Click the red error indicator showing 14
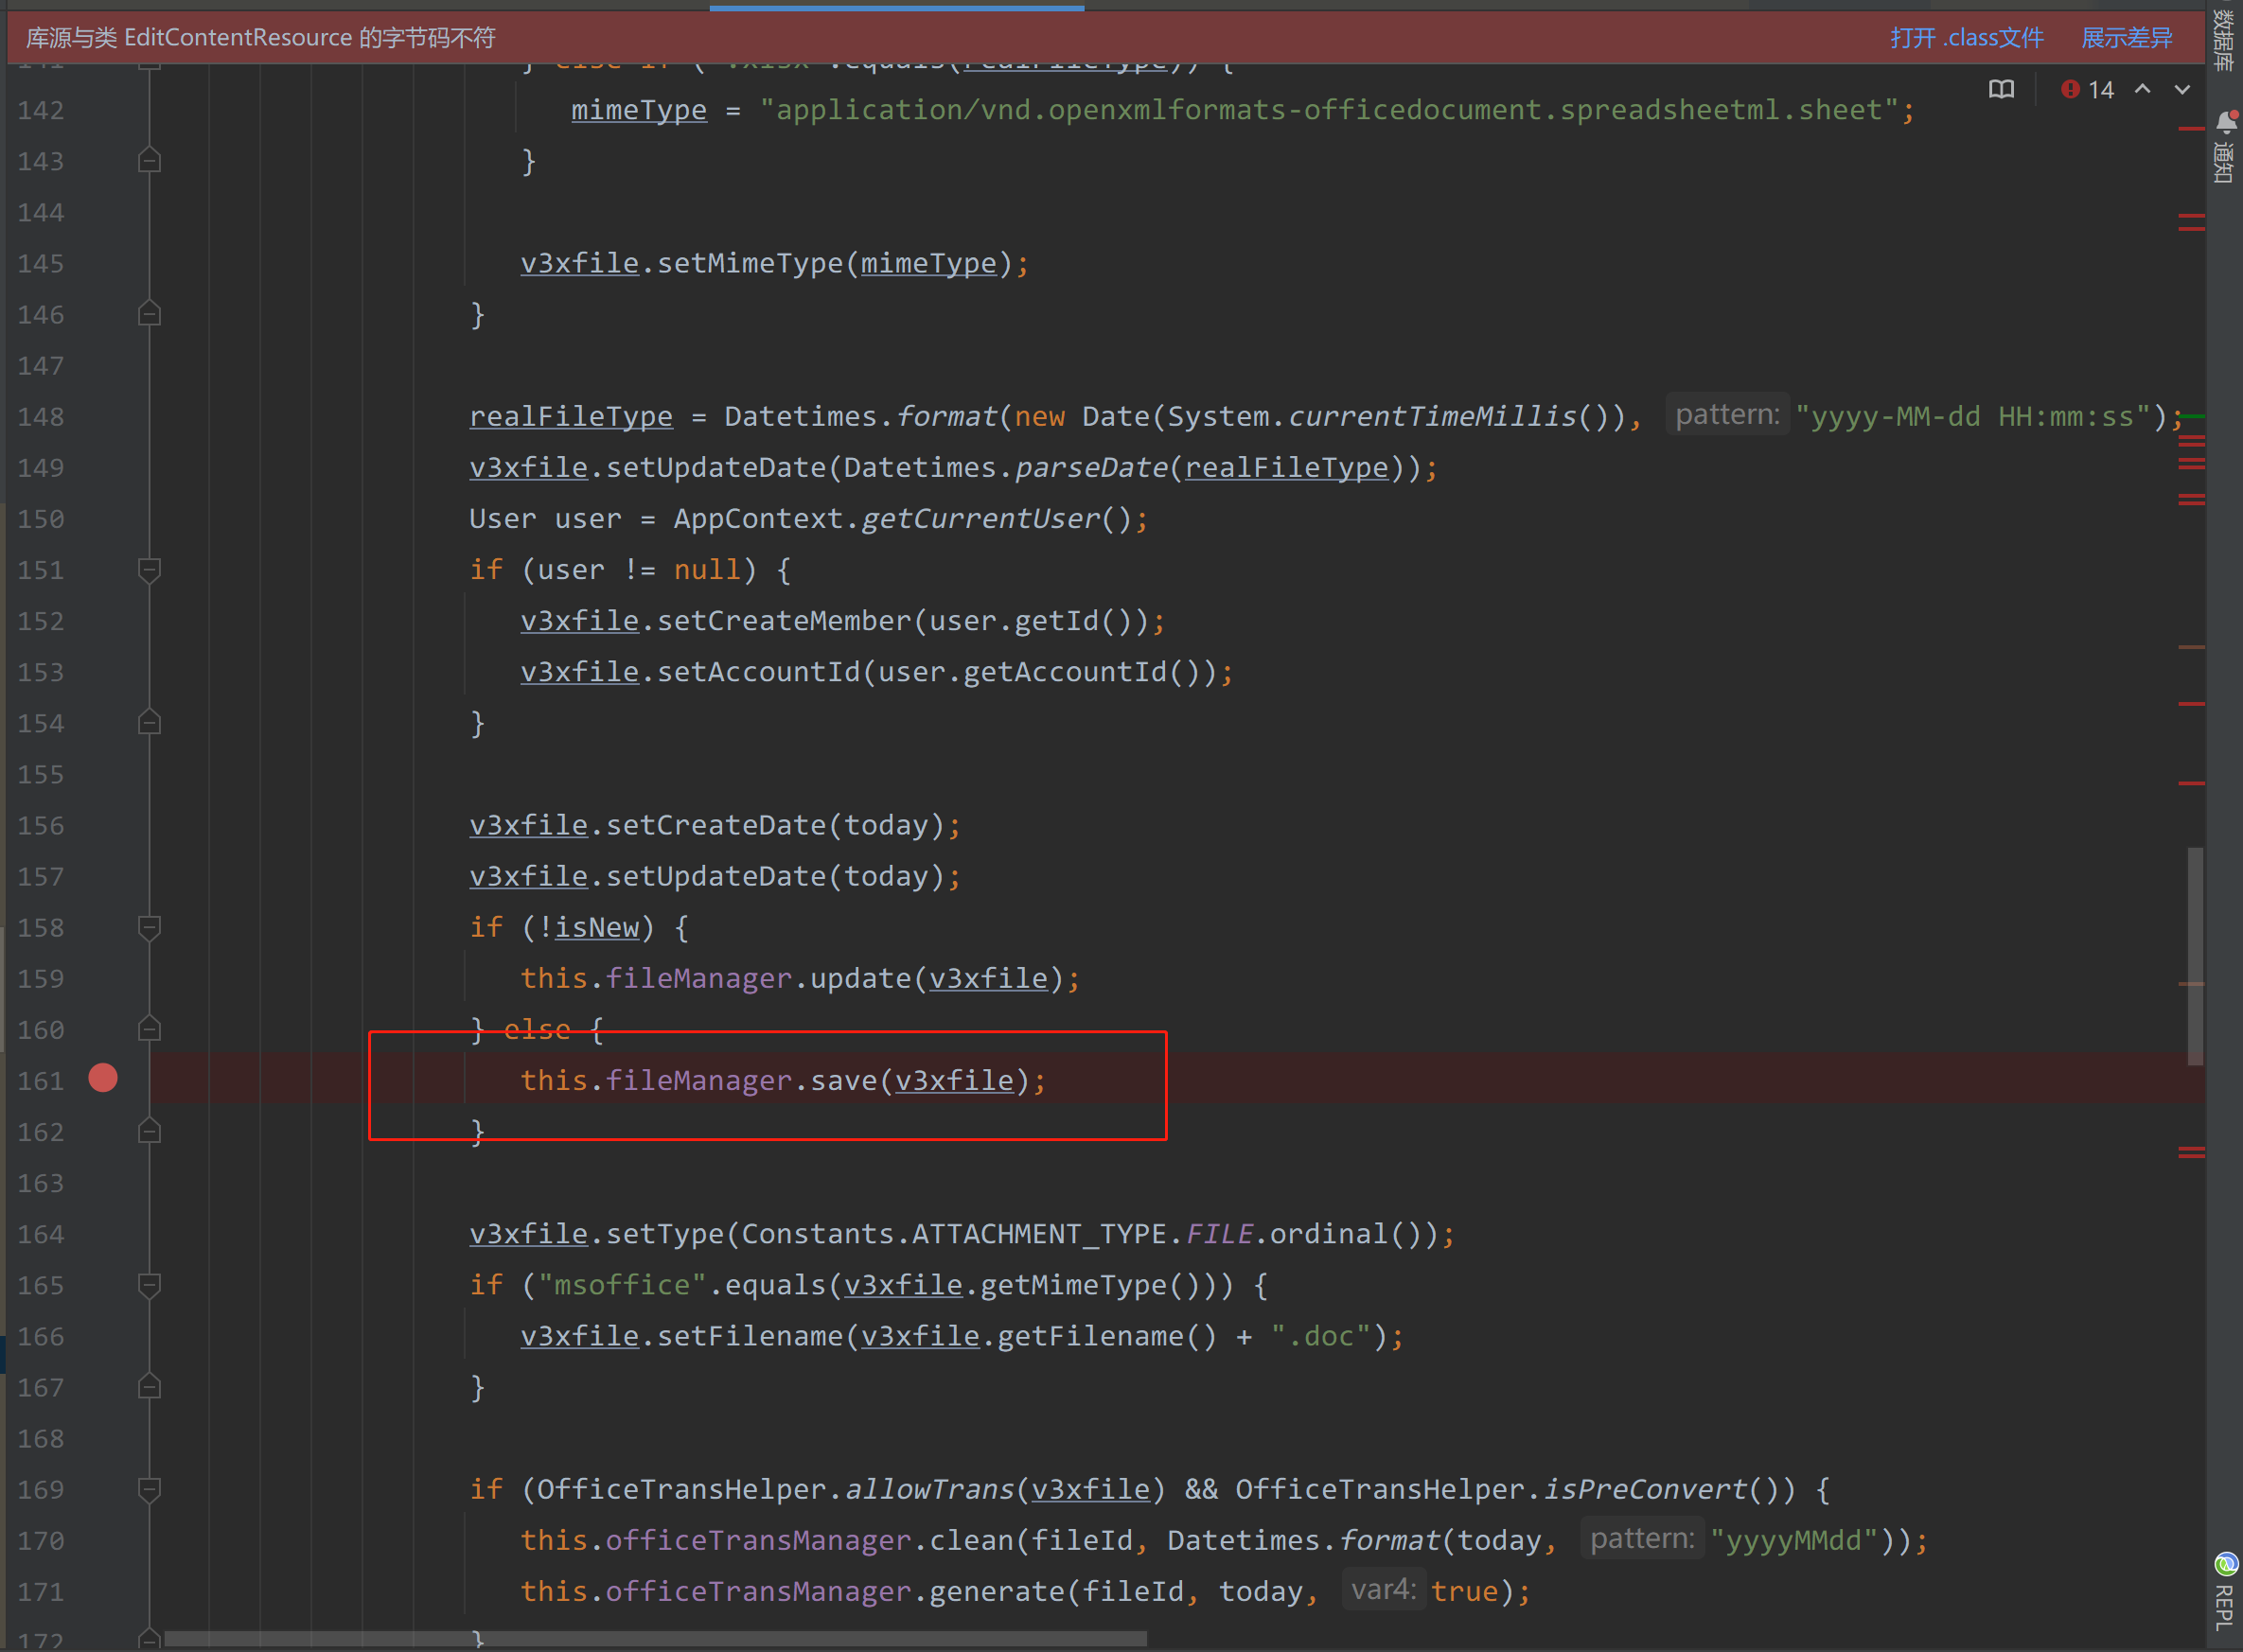Image resolution: width=2243 pixels, height=1652 pixels. coord(2087,90)
